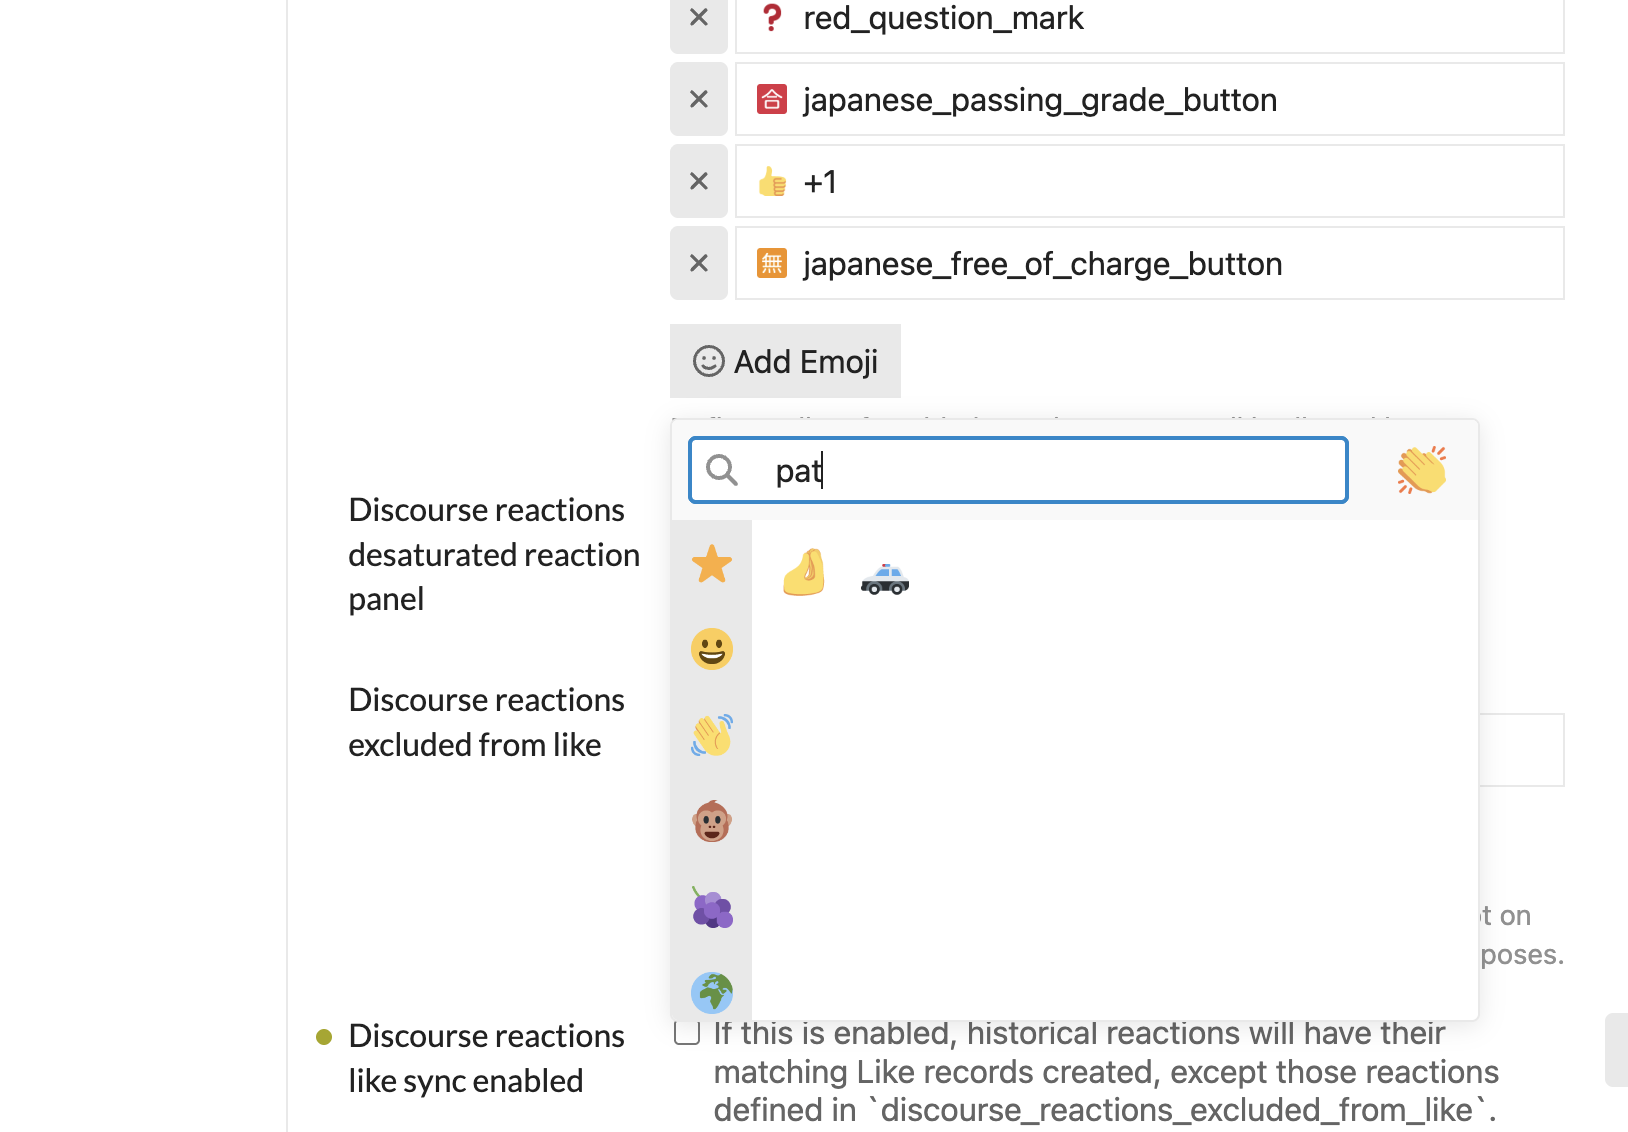Open the grapes food and drink category
This screenshot has height=1132, width=1628.
pos(712,908)
